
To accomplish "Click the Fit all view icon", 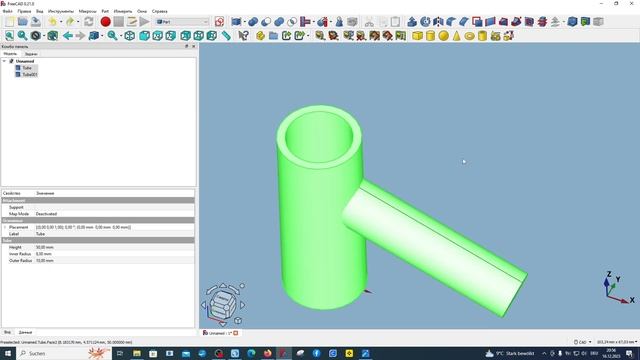I will [9, 36].
